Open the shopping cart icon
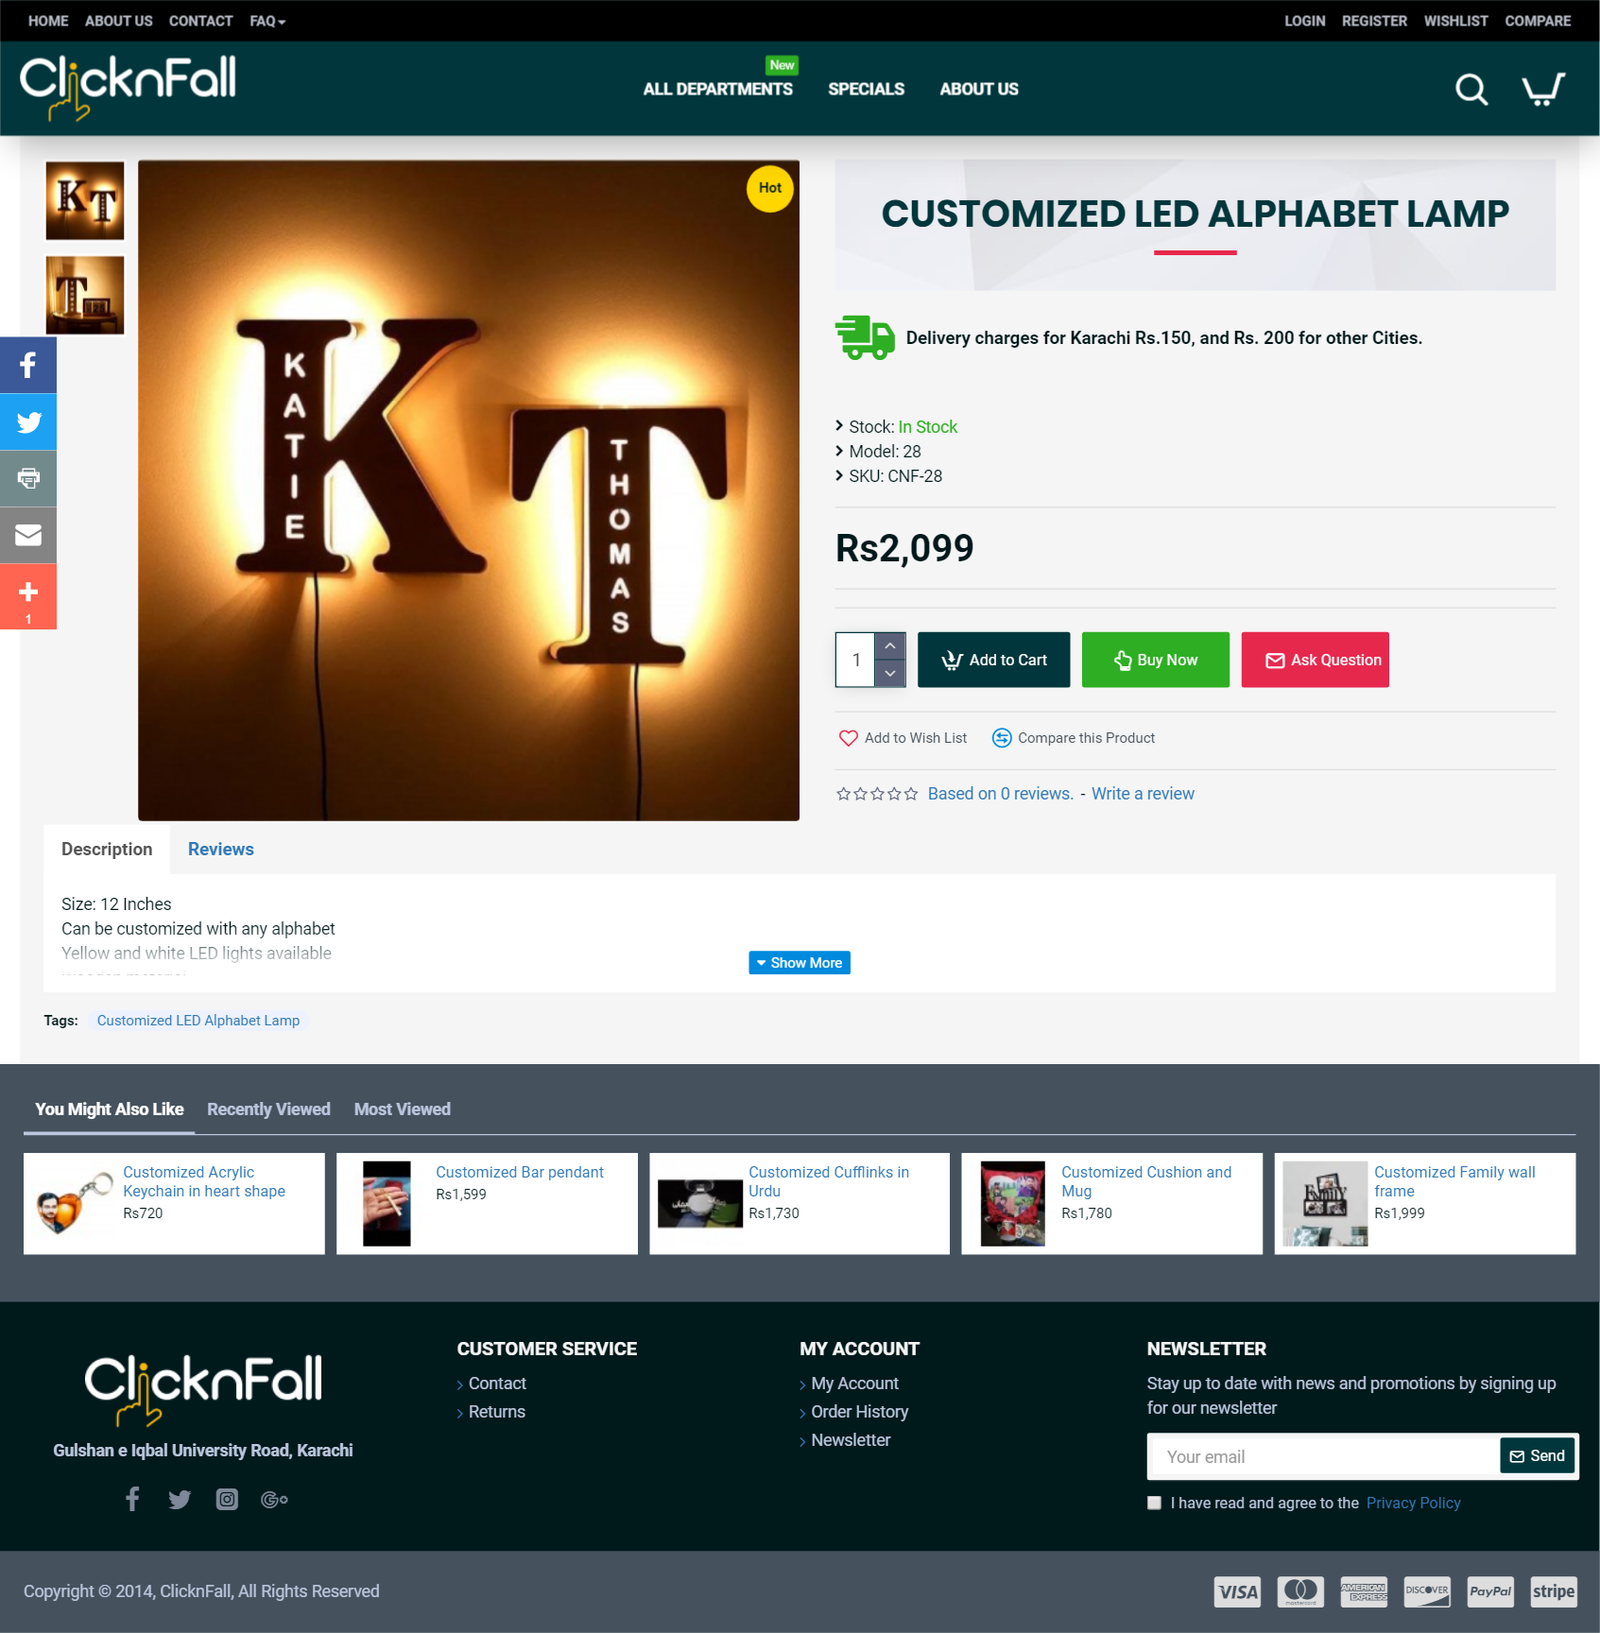This screenshot has height=1633, width=1600. pyautogui.click(x=1543, y=89)
